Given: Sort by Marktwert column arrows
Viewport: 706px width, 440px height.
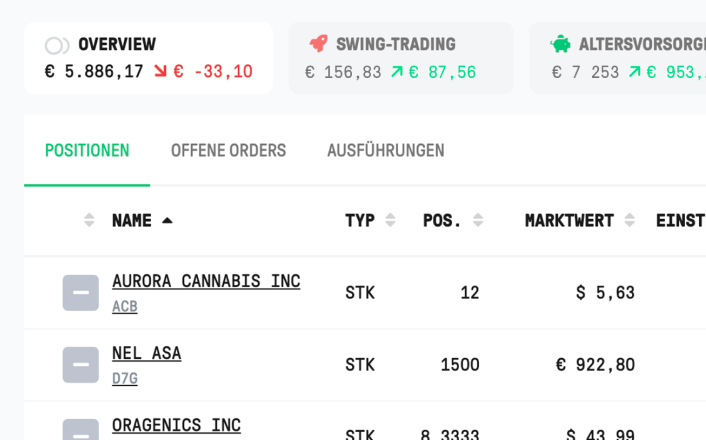Looking at the screenshot, I should tap(629, 220).
